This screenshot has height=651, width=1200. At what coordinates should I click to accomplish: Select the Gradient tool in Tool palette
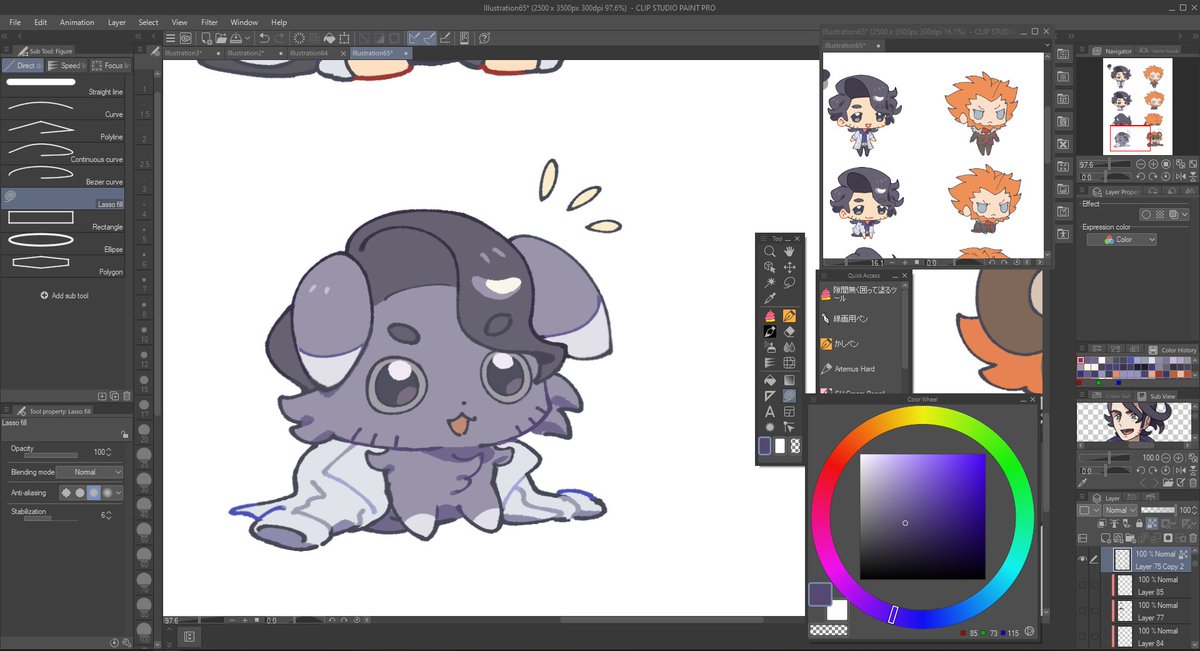click(789, 380)
